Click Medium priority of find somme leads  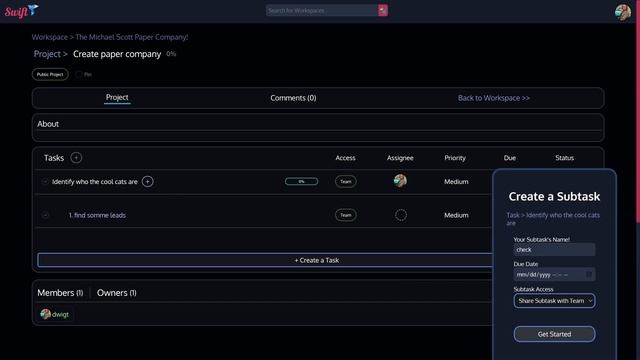pos(456,215)
